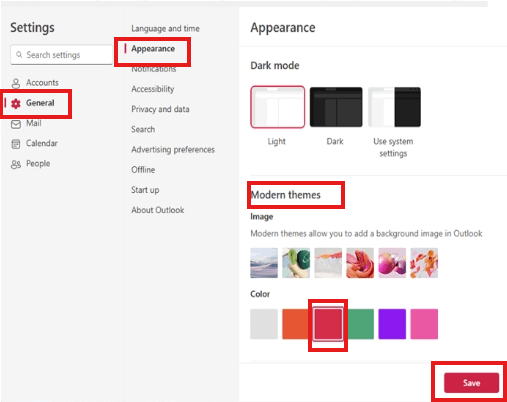This screenshot has height=402, width=507.
Task: Click the Appearance page title
Action: [283, 28]
